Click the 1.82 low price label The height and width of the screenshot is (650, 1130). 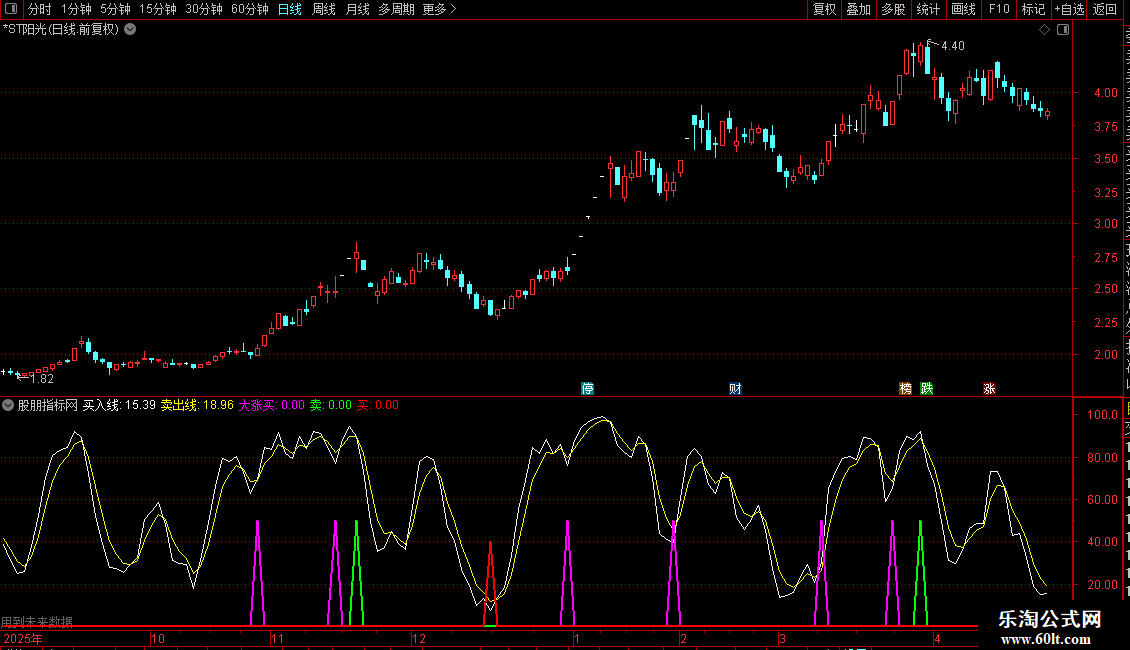pyautogui.click(x=42, y=379)
